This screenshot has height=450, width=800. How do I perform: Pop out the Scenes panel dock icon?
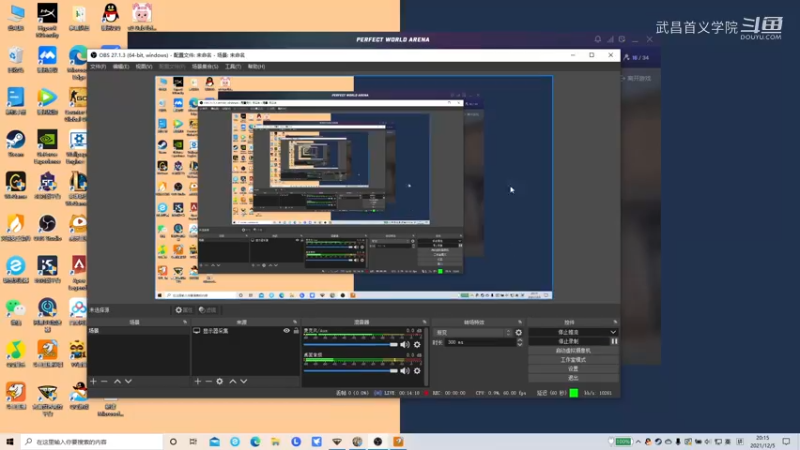pyautogui.click(x=185, y=322)
